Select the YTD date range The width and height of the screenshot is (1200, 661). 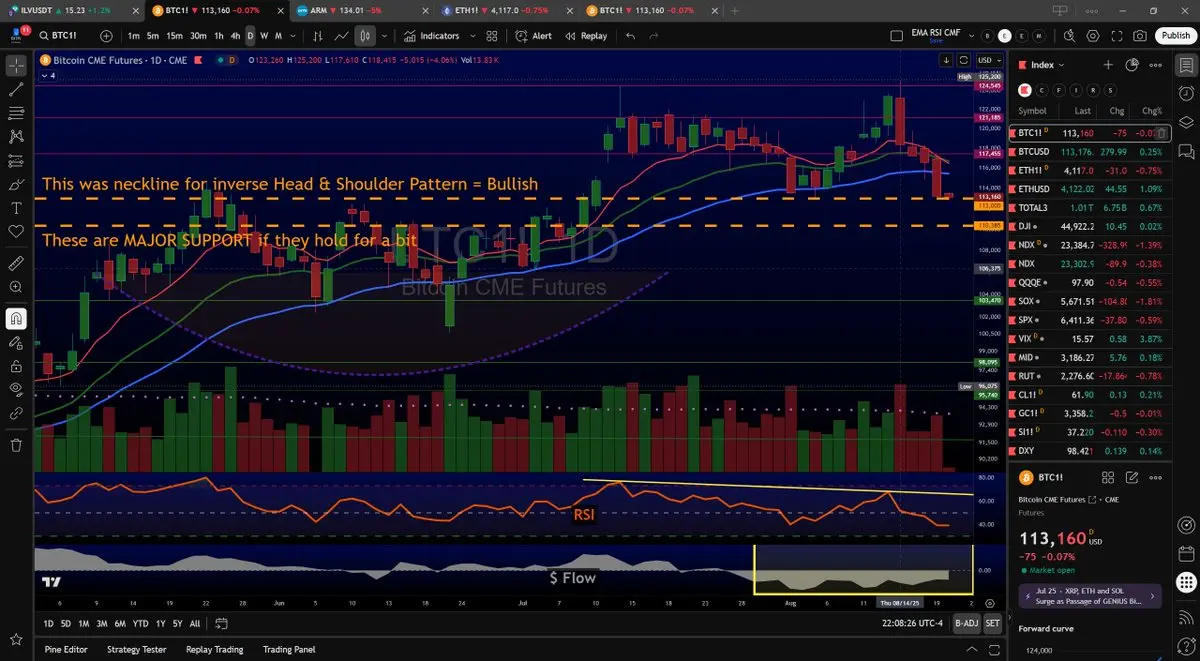tap(141, 623)
